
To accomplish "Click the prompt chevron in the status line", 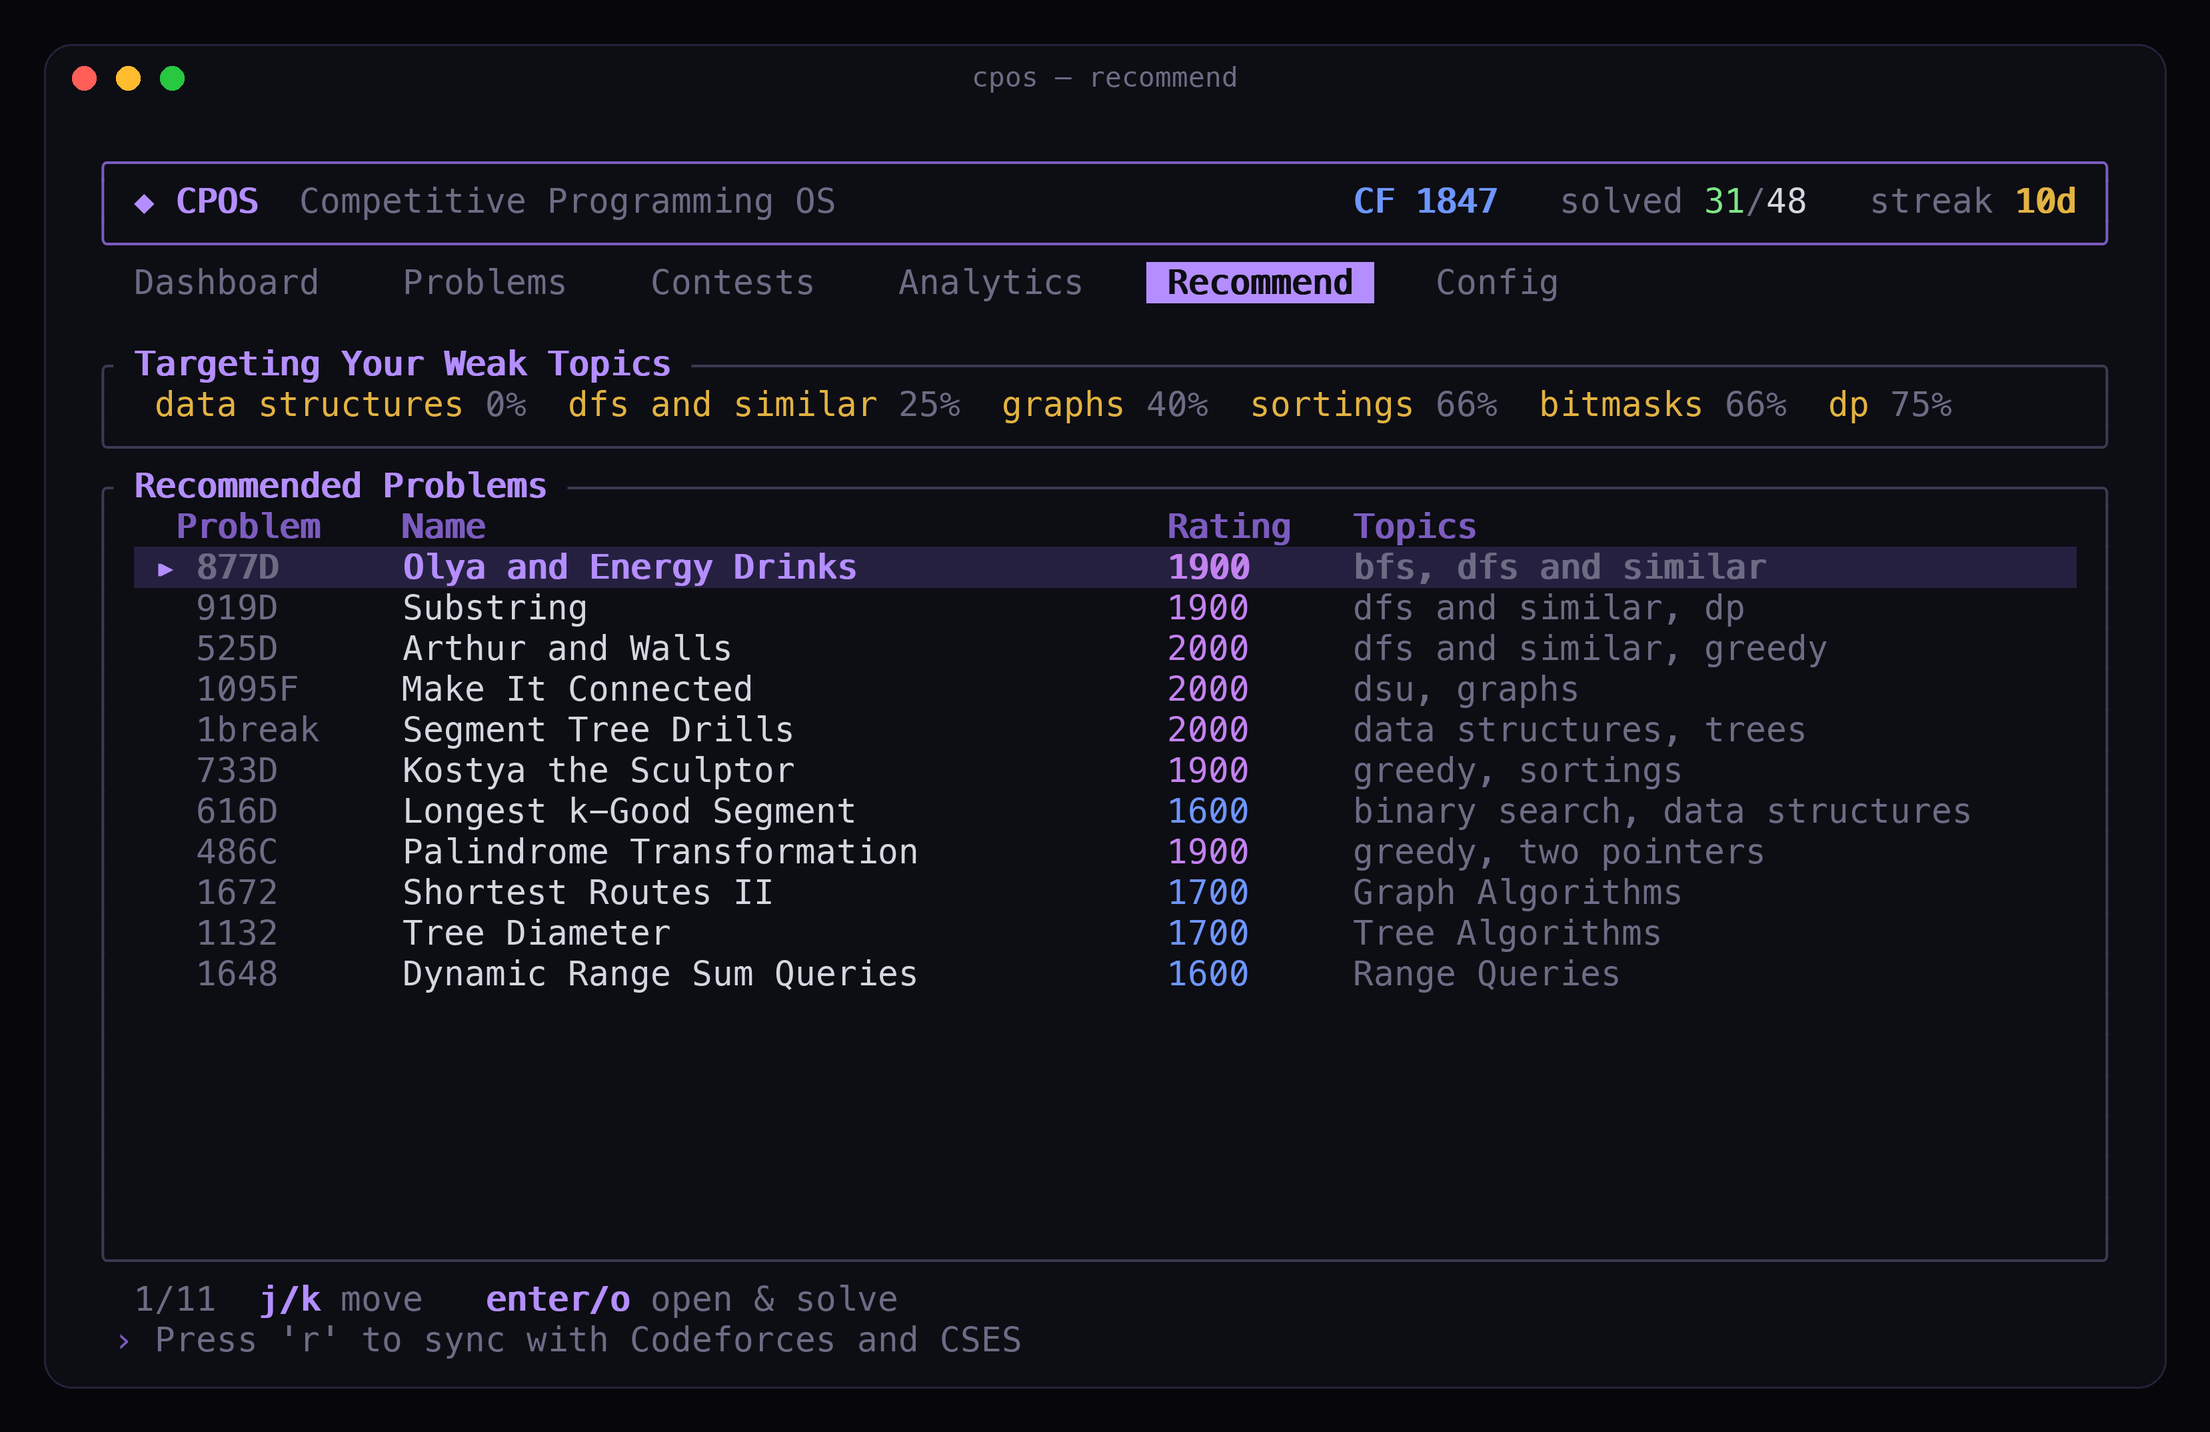I will point(123,1341).
